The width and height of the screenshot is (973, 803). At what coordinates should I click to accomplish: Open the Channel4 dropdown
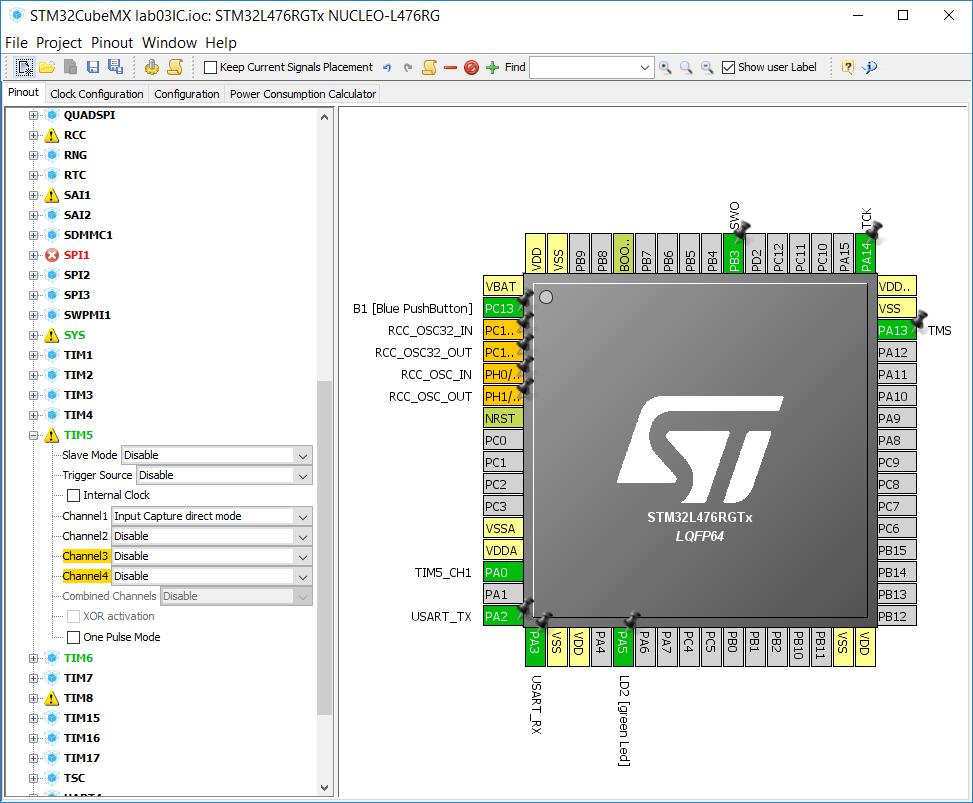click(212, 576)
